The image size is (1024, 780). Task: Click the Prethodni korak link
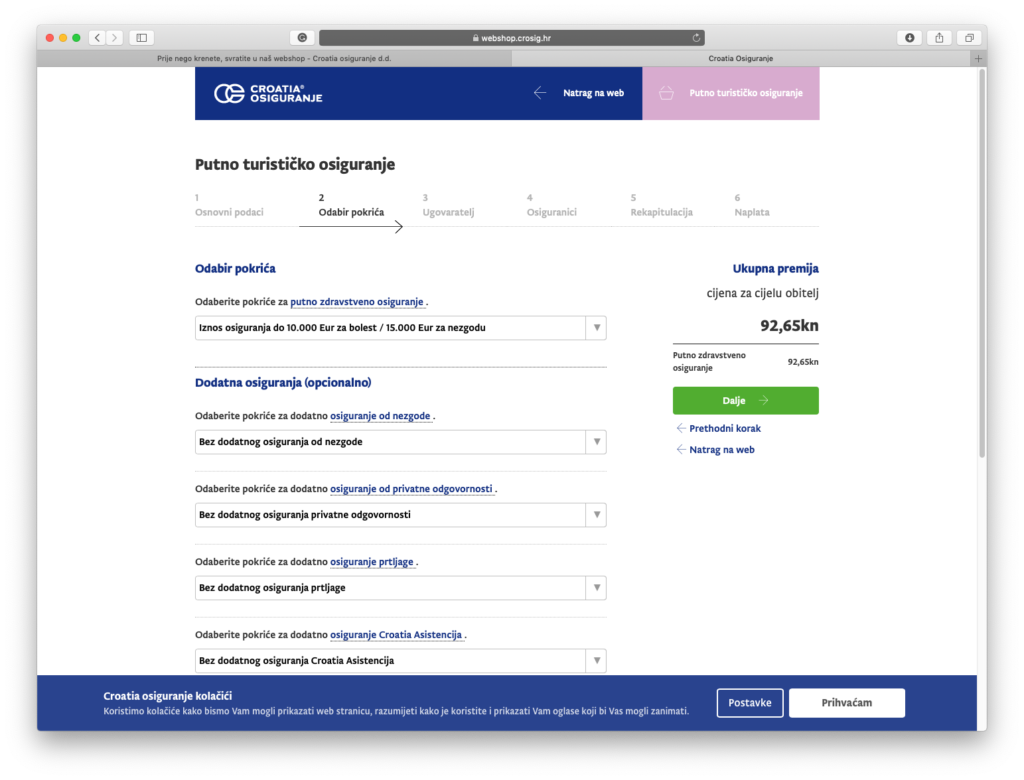point(725,428)
